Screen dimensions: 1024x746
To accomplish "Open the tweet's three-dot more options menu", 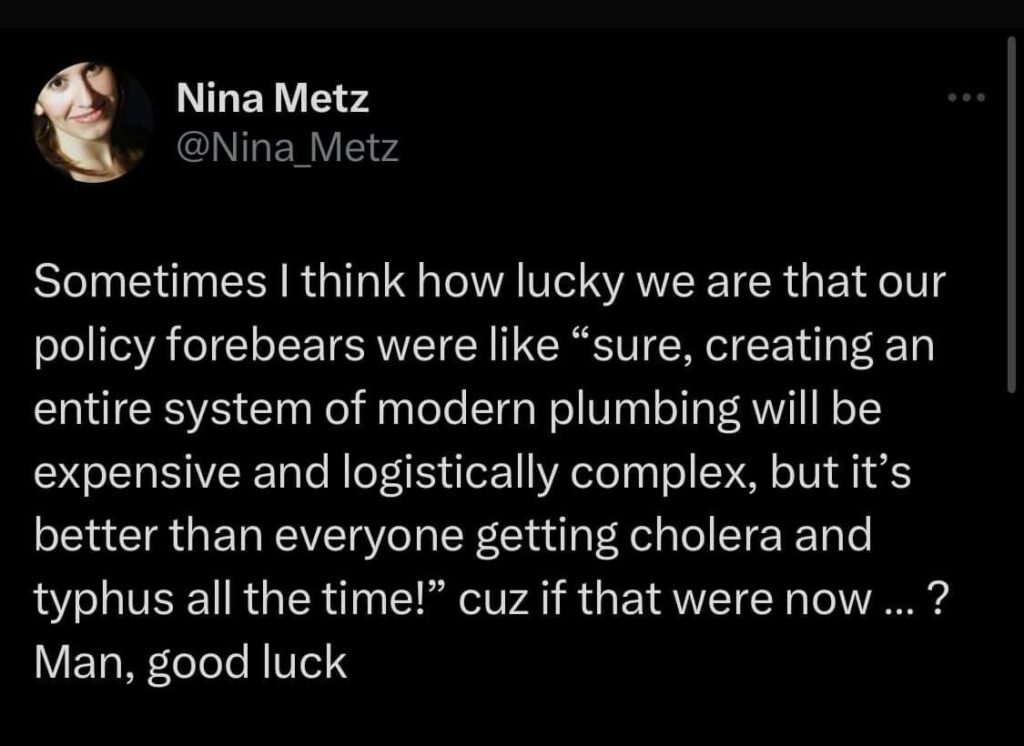I will pyautogui.click(x=968, y=98).
